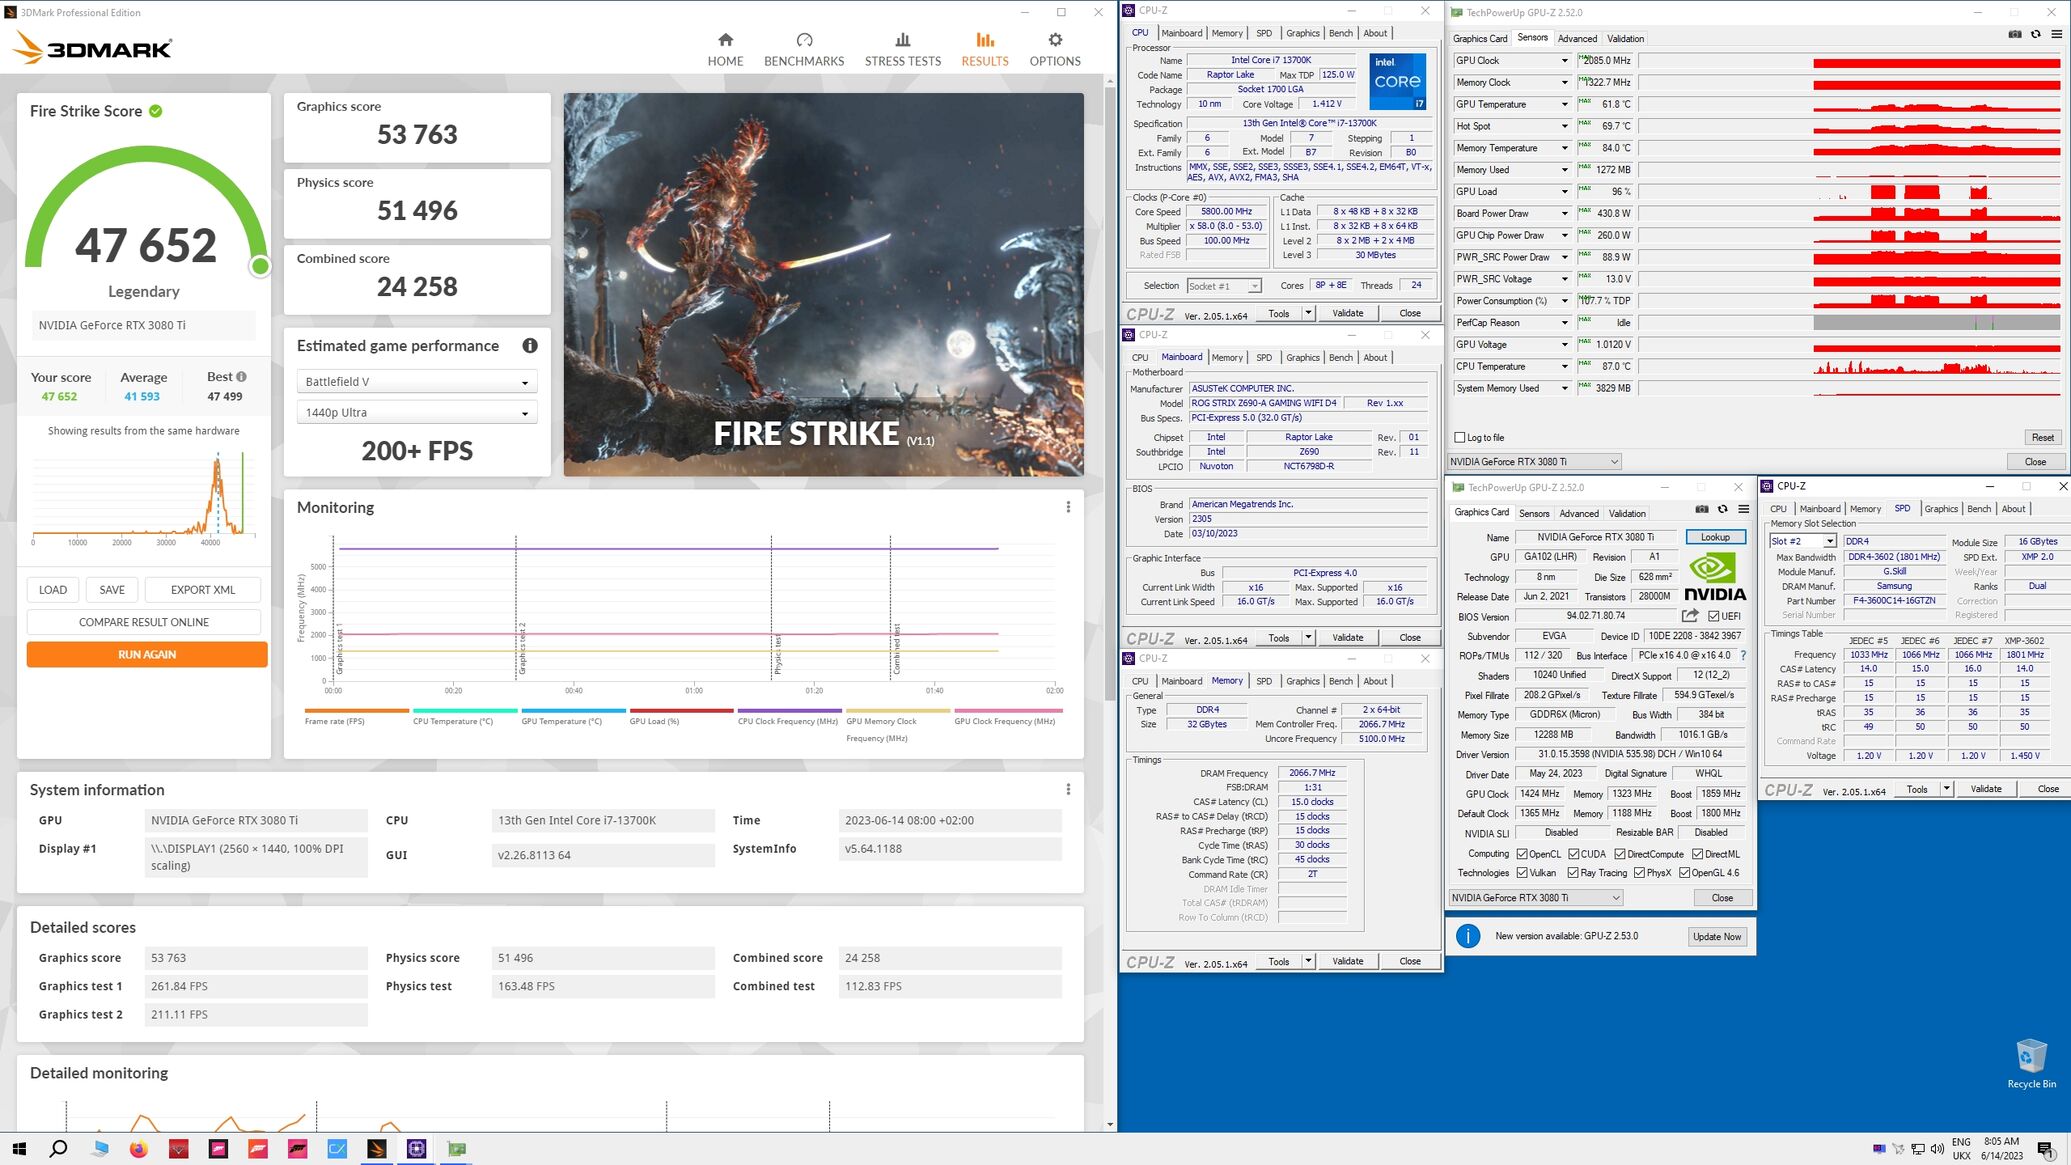Open the GPU selector dropdown in GPU-Z Sensors window
Screen dimensions: 2071x1165
tap(1534, 462)
